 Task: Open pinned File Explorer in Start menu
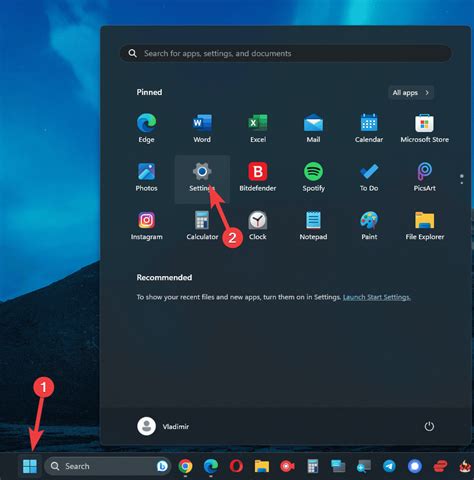[424, 226]
